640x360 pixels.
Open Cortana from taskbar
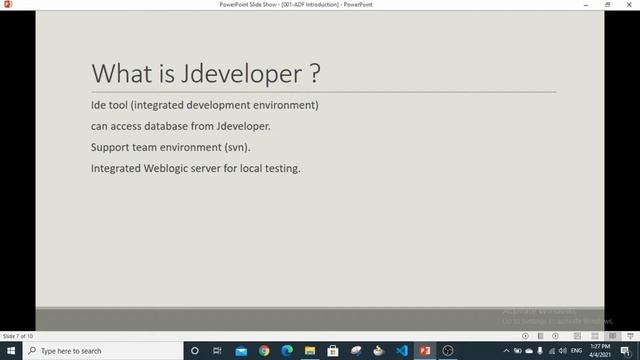(x=195, y=351)
